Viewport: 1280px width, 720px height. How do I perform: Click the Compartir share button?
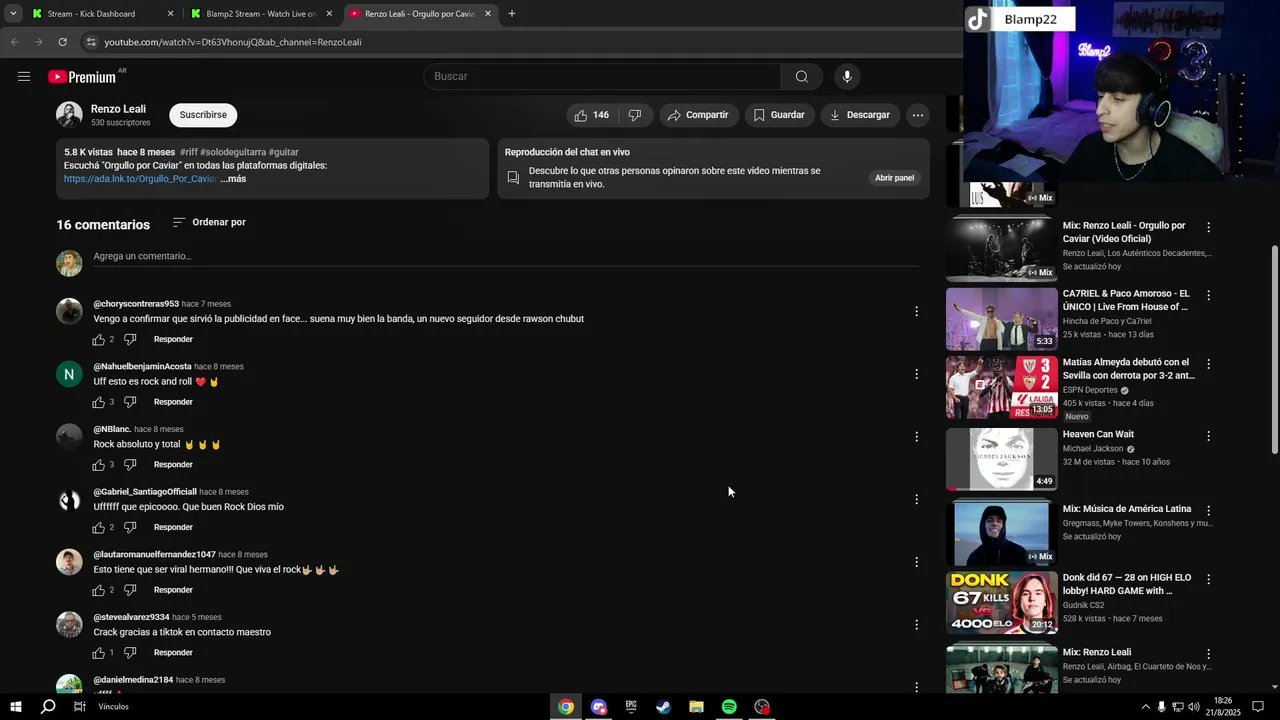[x=698, y=115]
